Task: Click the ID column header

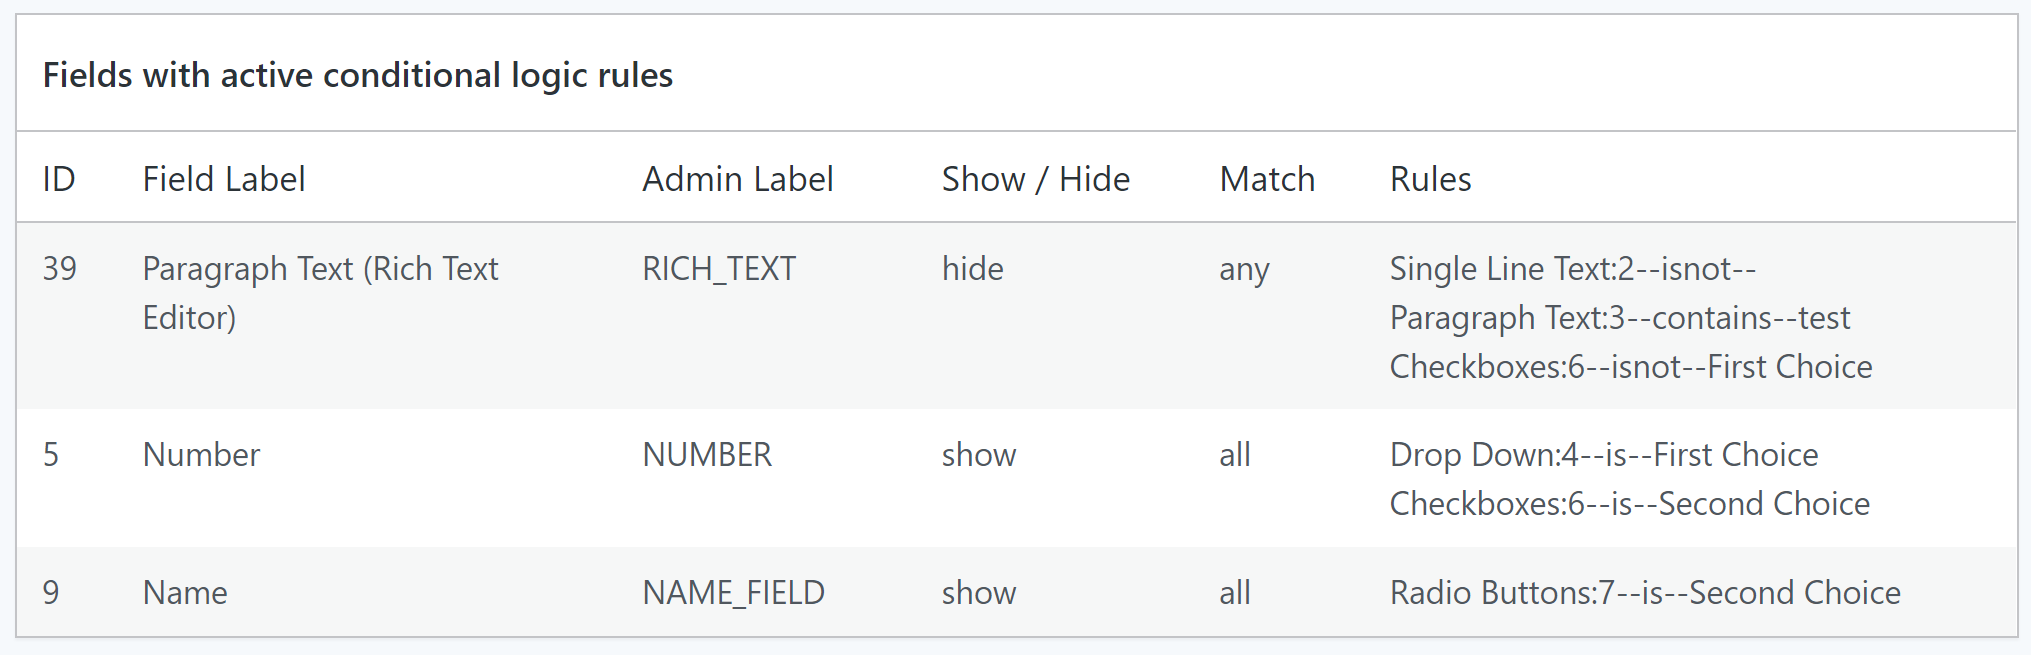Action: point(59,179)
